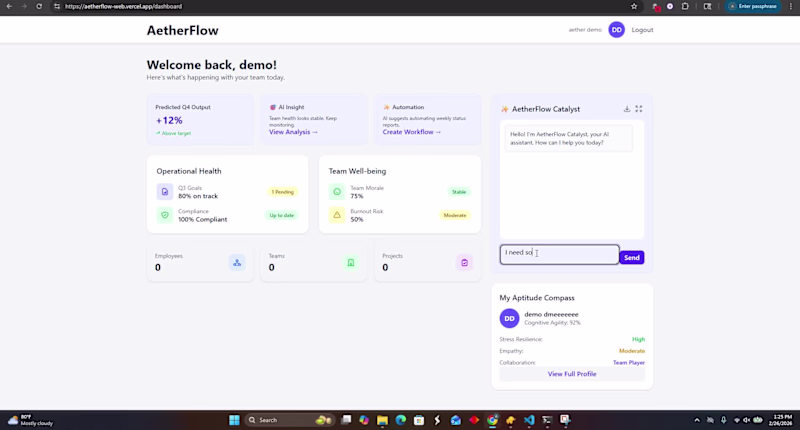Image resolution: width=800 pixels, height=430 pixels.
Task: Click the sparkle icon beside AetherFlow Catalyst
Action: tap(505, 109)
